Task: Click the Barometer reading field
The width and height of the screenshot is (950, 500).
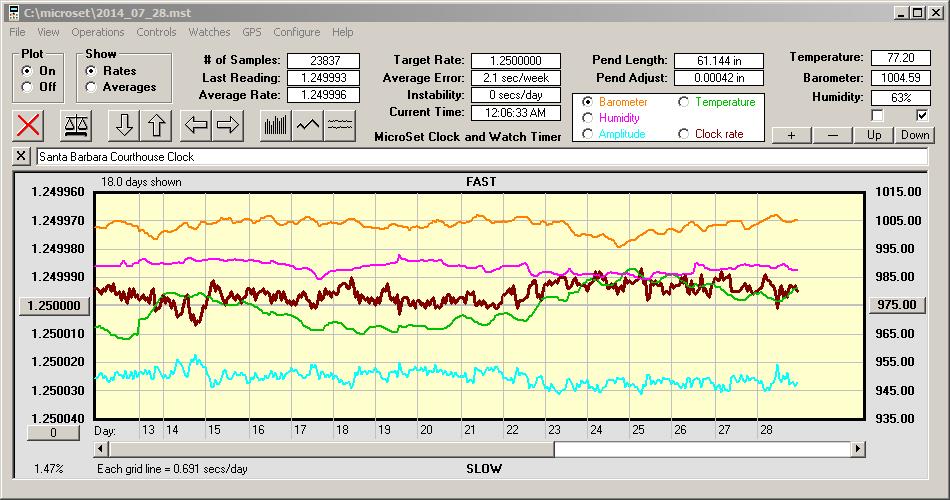Action: coord(900,78)
